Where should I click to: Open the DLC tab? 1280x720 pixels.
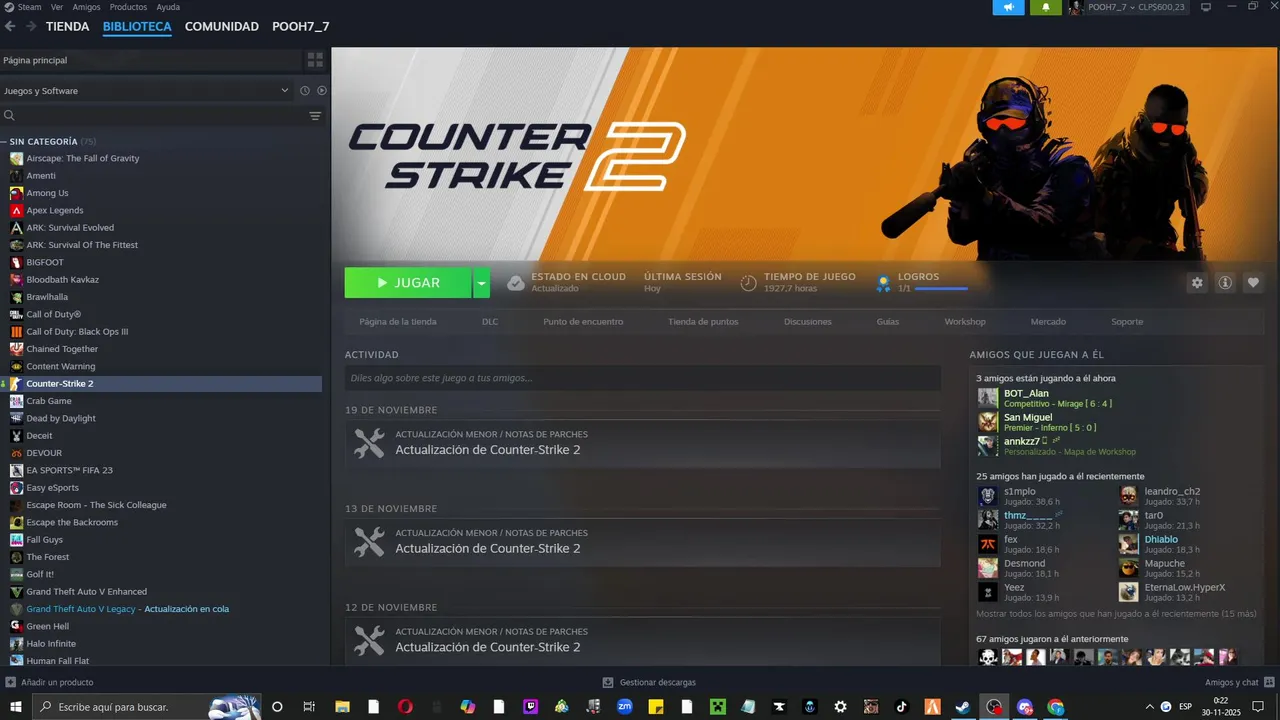click(490, 322)
